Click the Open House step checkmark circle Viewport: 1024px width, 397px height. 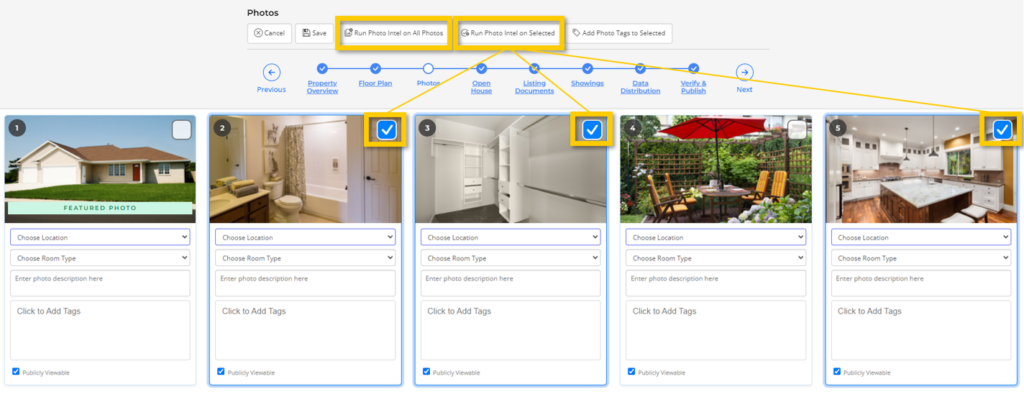481,68
